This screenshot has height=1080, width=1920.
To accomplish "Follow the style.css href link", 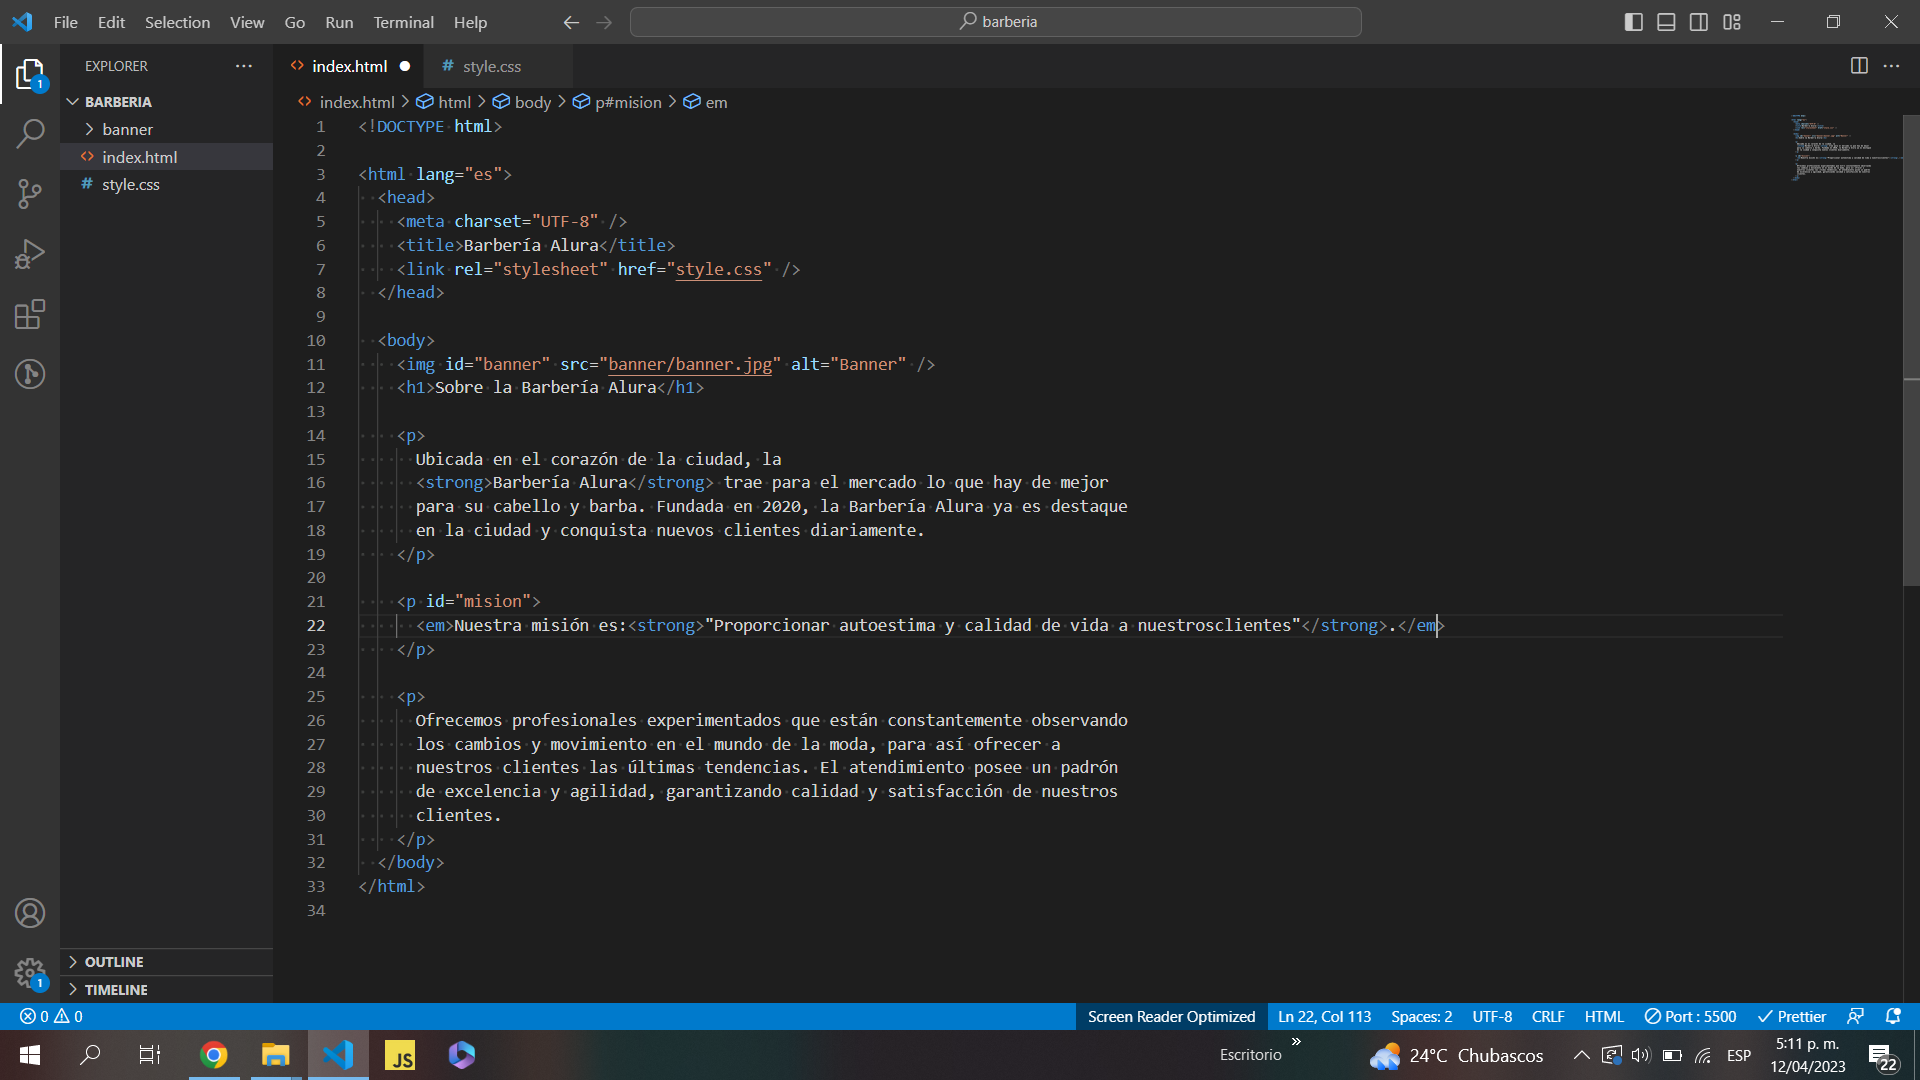I will 718,269.
